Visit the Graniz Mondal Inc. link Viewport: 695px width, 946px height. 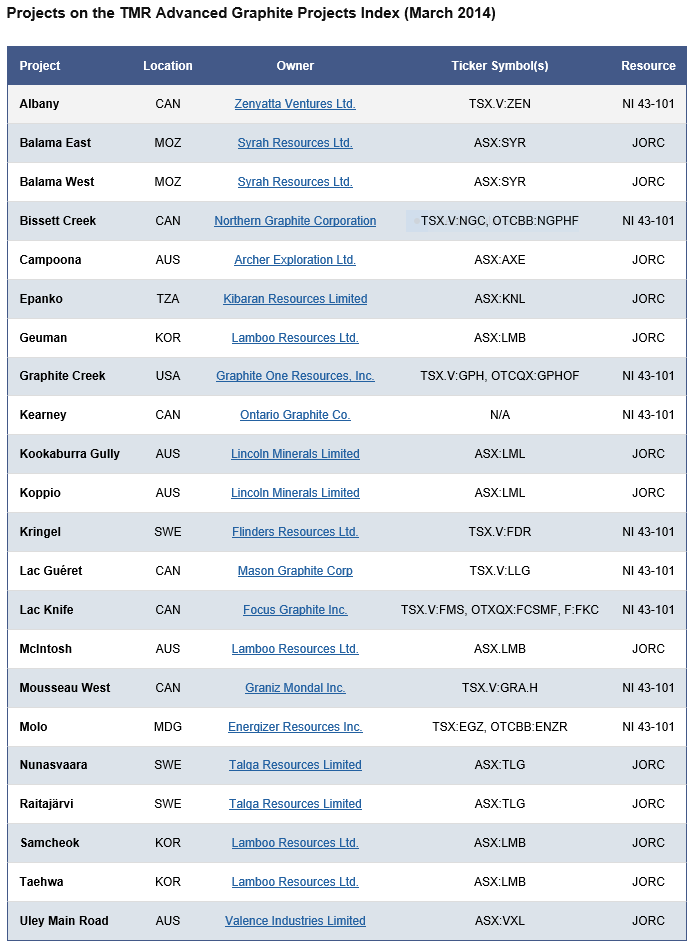(295, 688)
